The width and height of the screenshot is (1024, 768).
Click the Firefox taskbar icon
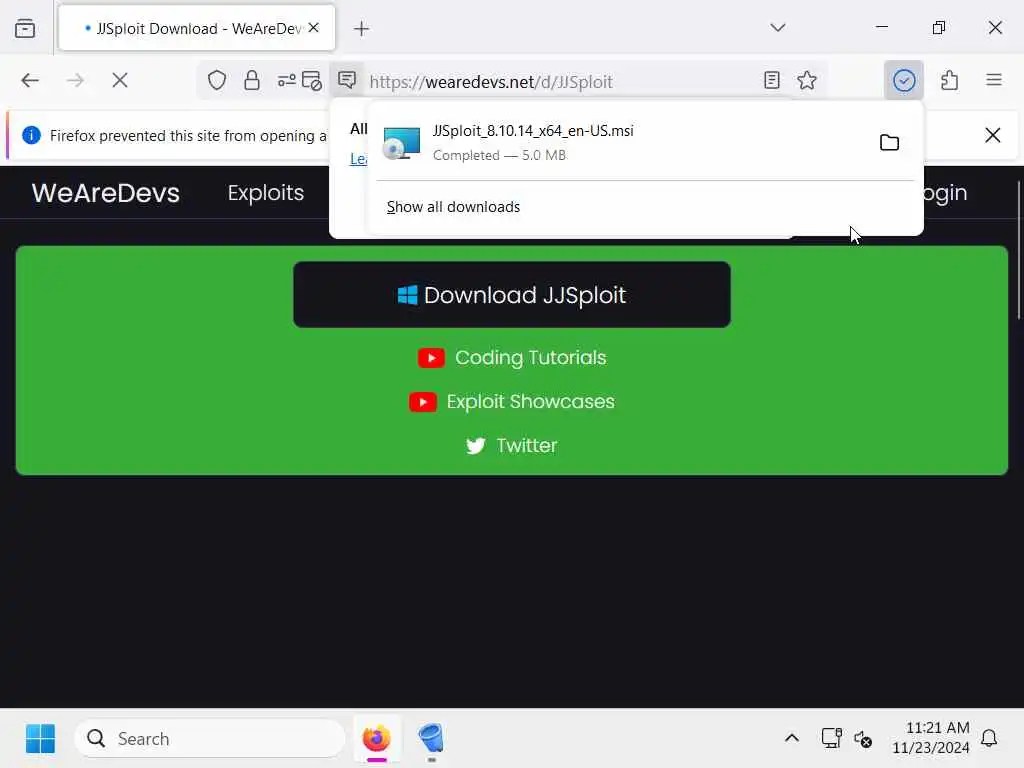[x=377, y=739]
